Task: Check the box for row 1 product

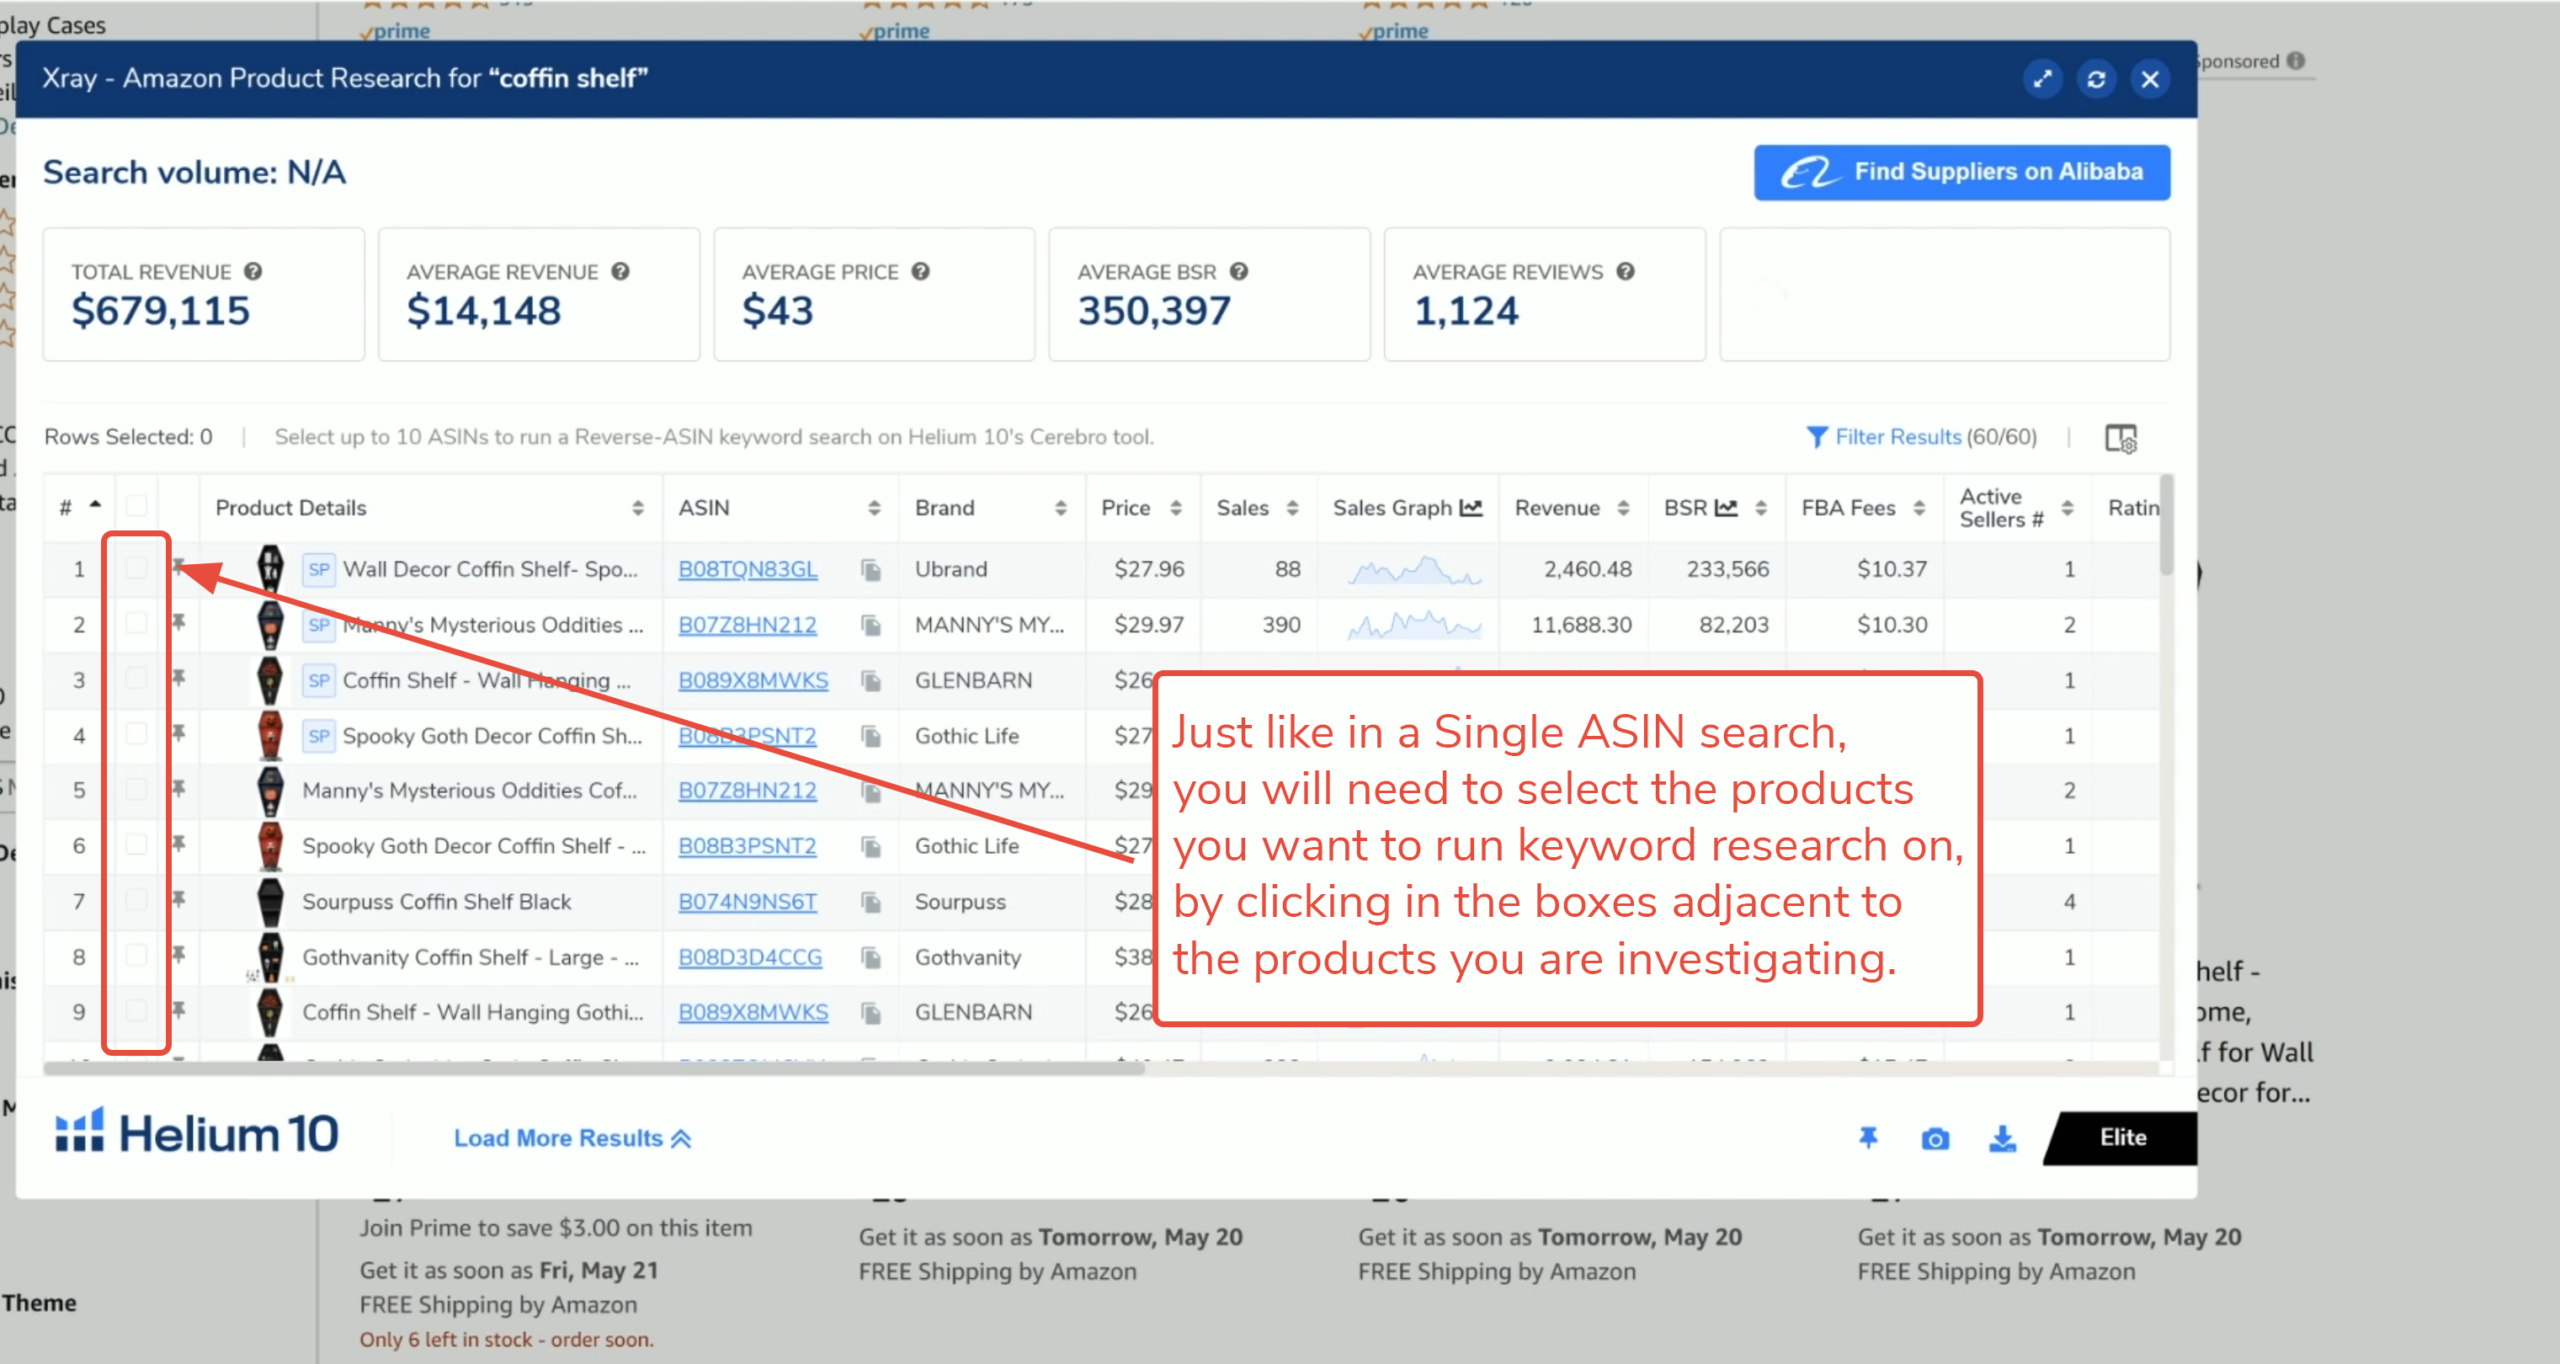Action: point(137,568)
